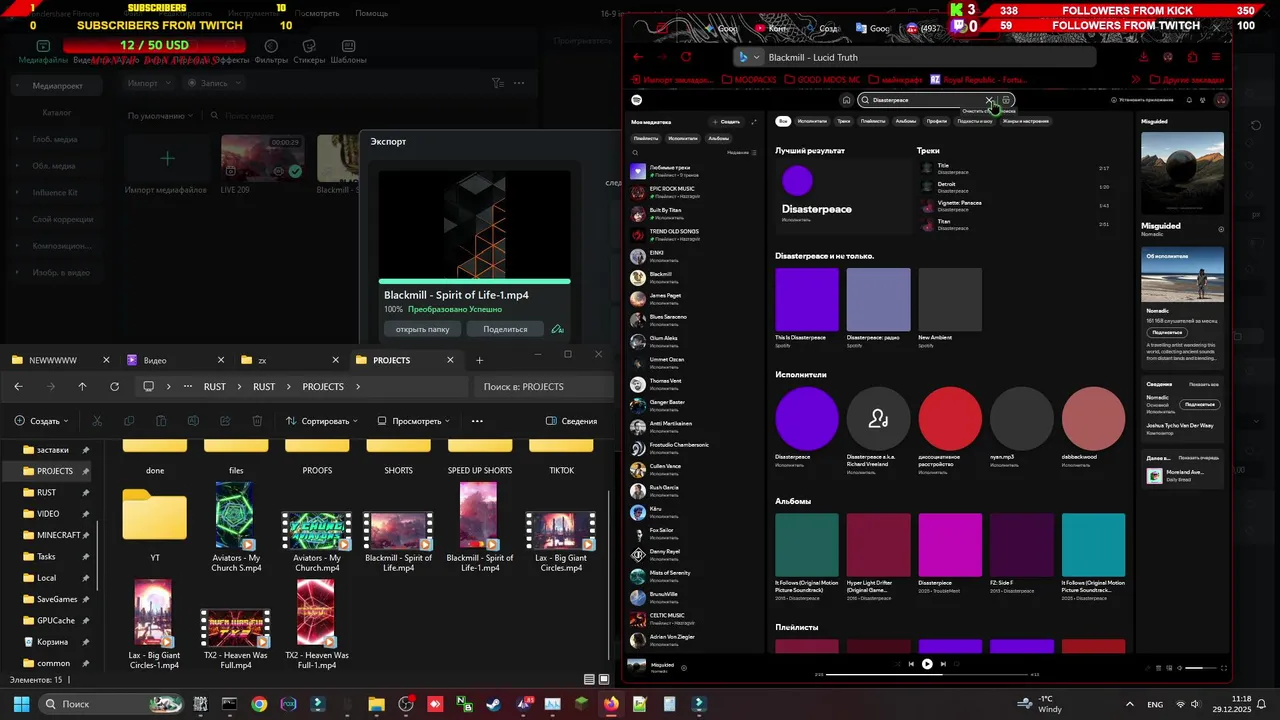
Task: Click the Поиск в: PROJECTS search field
Action: [x=543, y=387]
